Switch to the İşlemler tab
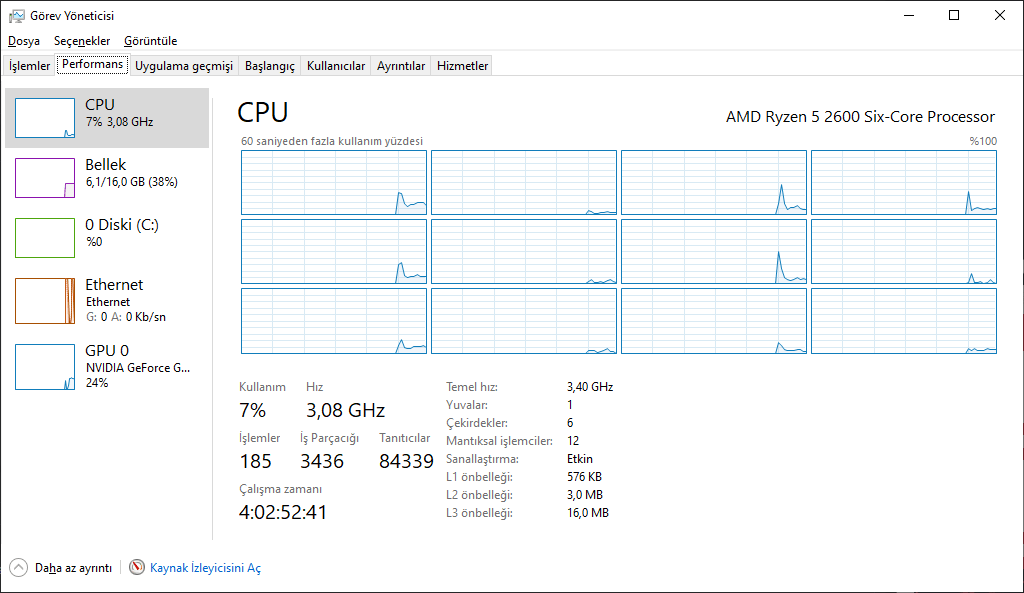The height and width of the screenshot is (593, 1024). click(29, 66)
